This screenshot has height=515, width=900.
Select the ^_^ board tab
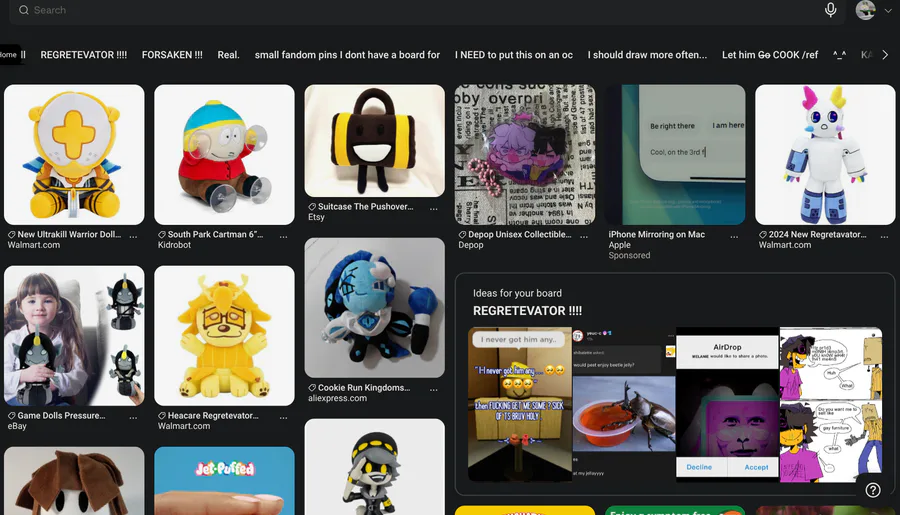point(839,55)
